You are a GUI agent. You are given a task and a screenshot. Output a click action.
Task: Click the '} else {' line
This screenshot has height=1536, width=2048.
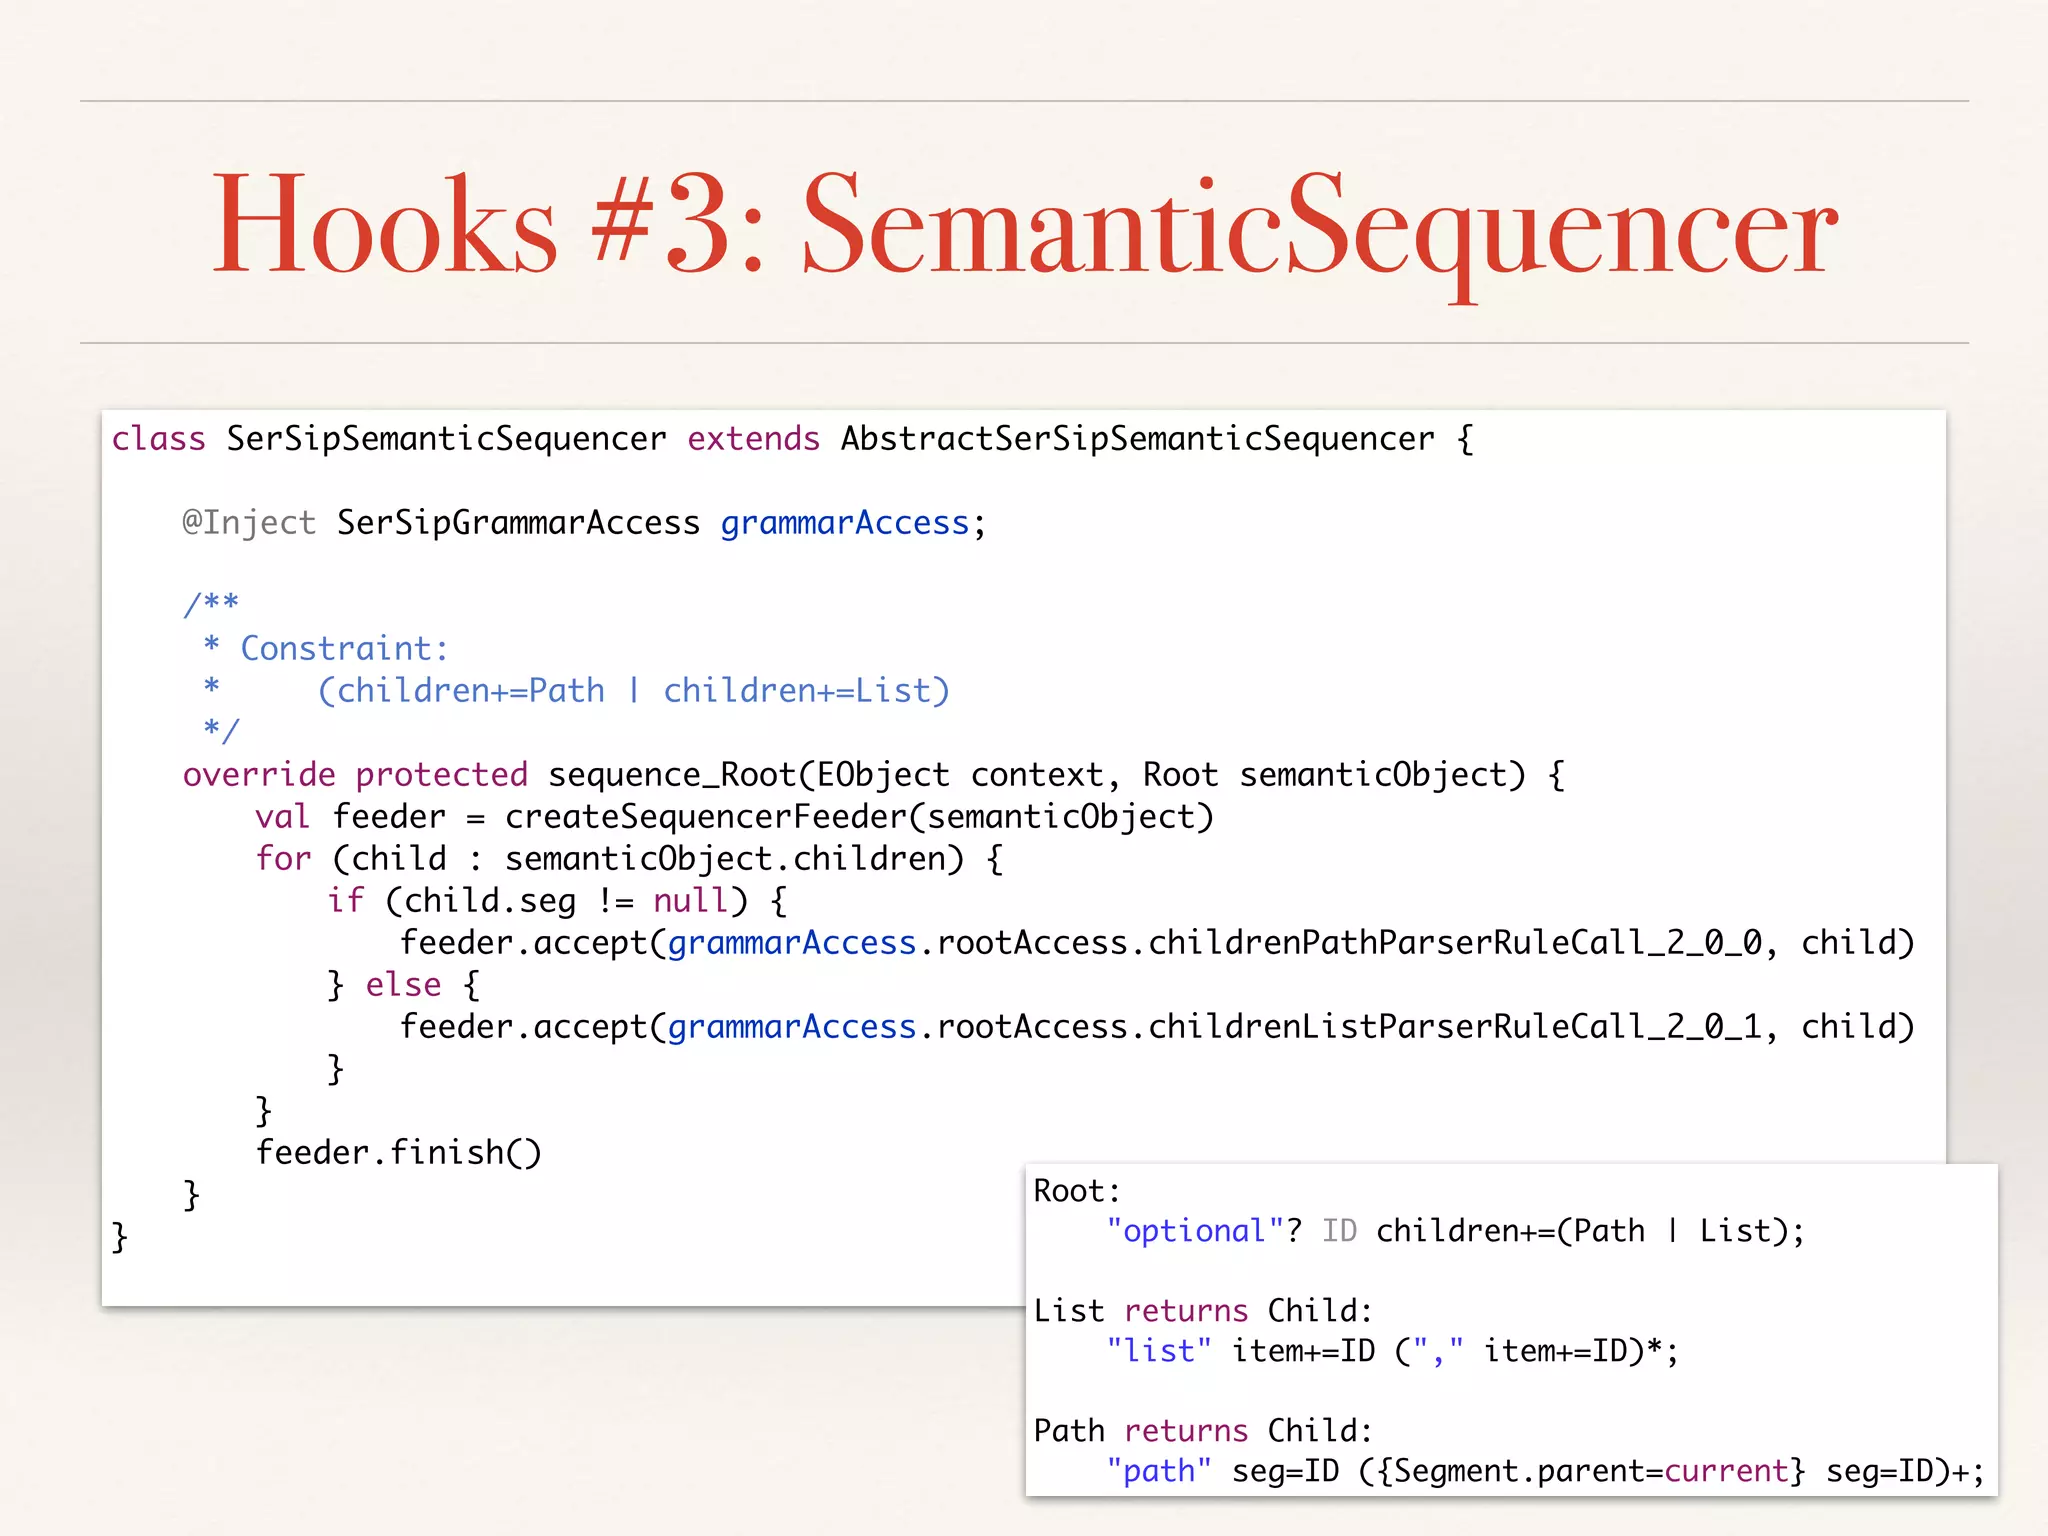[x=403, y=985]
